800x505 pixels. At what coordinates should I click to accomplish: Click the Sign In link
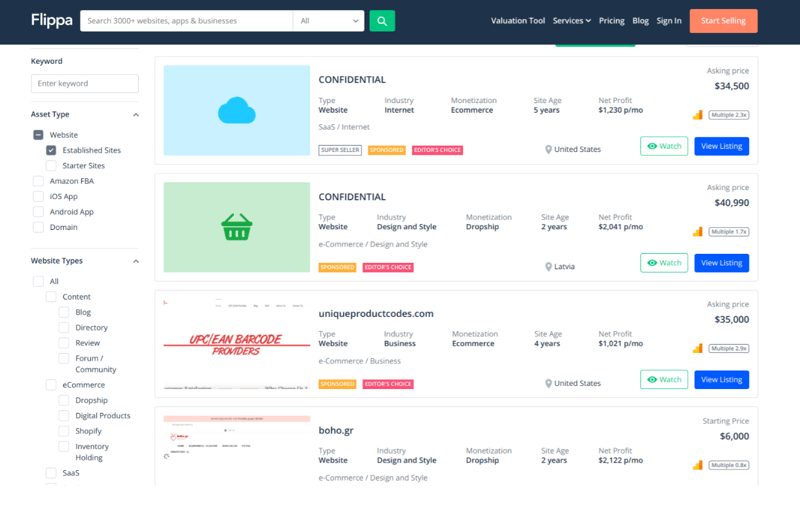point(669,21)
